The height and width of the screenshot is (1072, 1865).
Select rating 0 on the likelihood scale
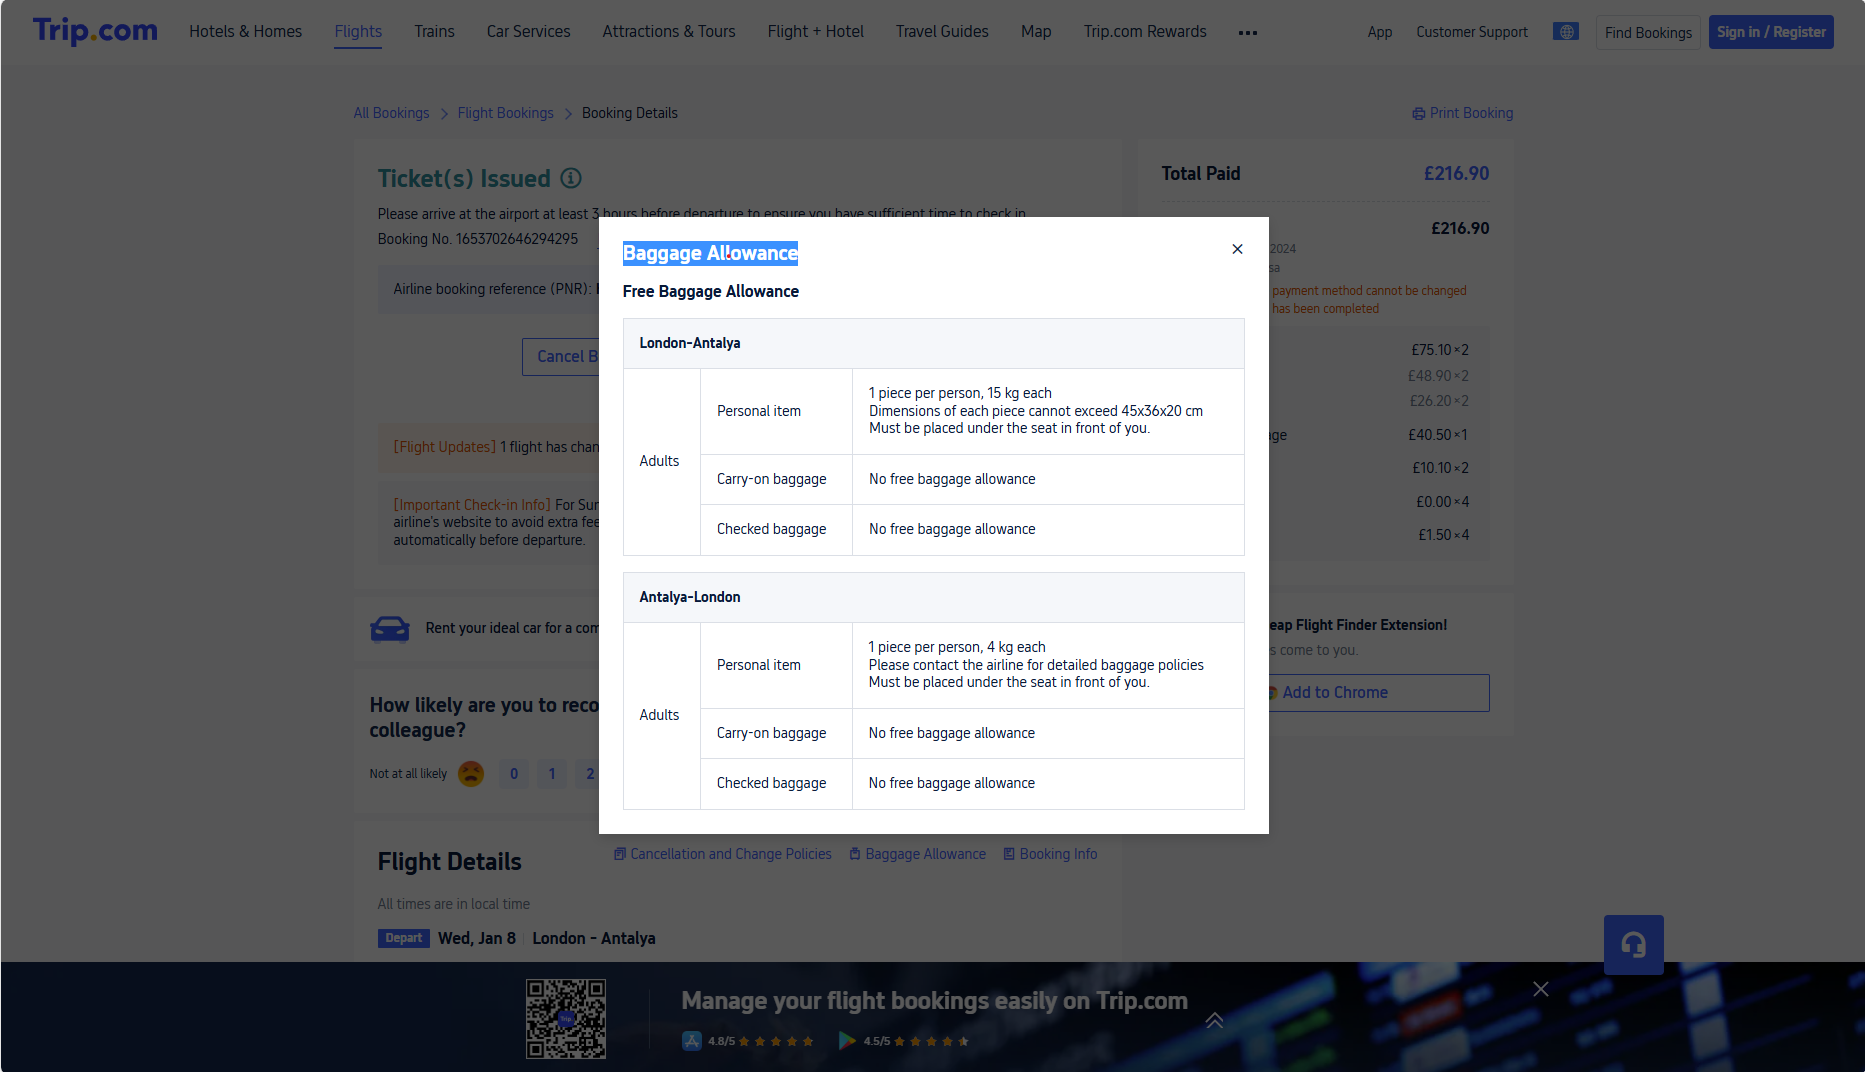click(x=514, y=774)
